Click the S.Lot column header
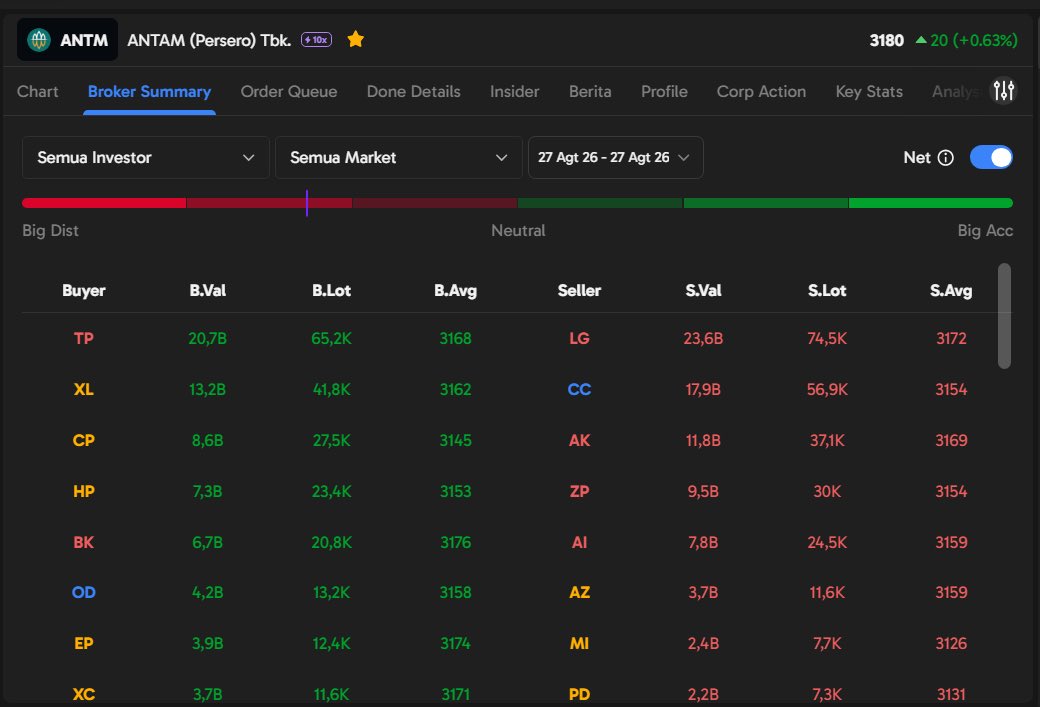Viewport: 1040px width, 707px height. (x=827, y=290)
